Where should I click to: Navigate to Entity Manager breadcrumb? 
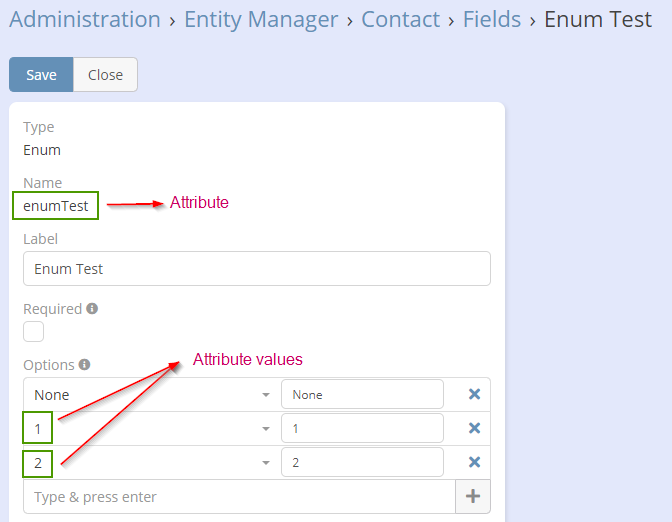261,19
